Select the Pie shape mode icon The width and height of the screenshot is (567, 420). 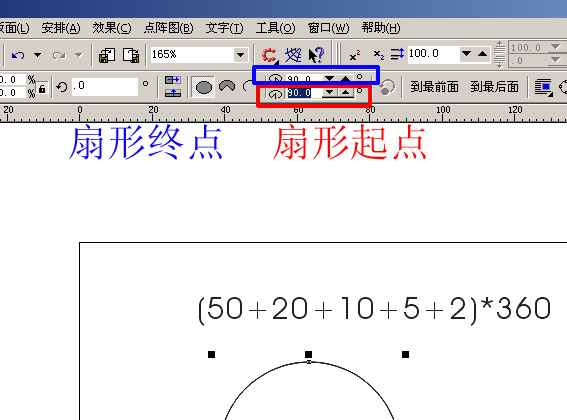(227, 86)
